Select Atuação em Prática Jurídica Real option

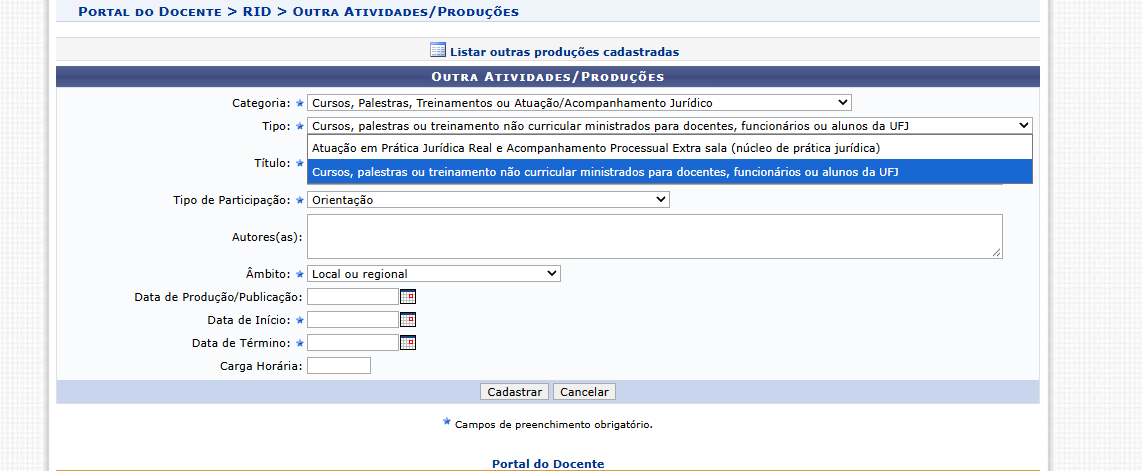click(669, 148)
